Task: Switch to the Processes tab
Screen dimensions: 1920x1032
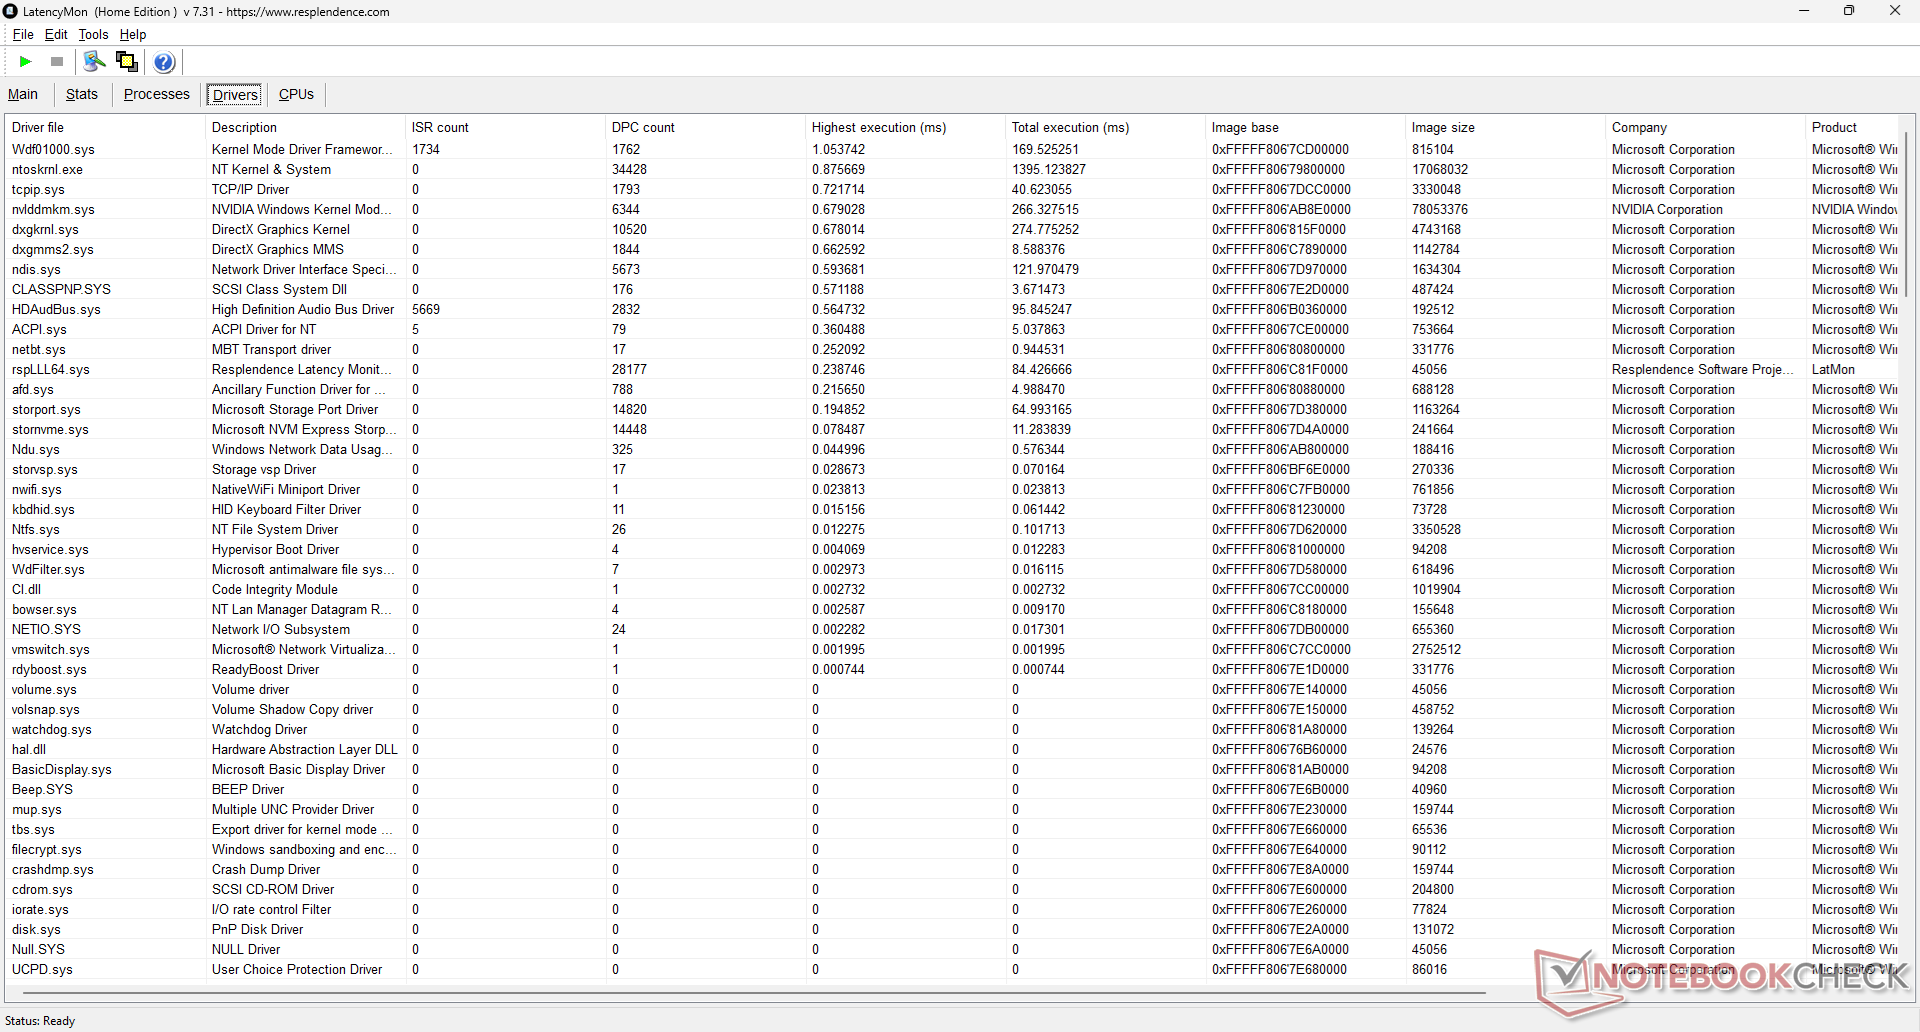Action: pyautogui.click(x=157, y=94)
